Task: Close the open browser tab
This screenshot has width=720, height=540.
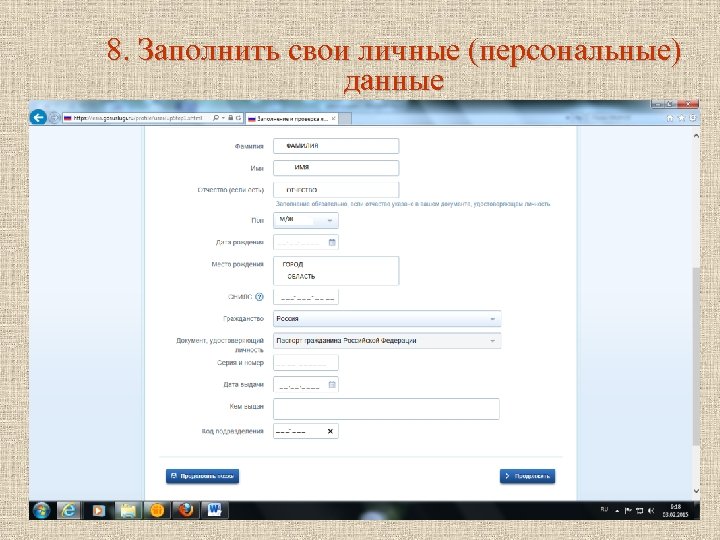Action: tap(333, 118)
